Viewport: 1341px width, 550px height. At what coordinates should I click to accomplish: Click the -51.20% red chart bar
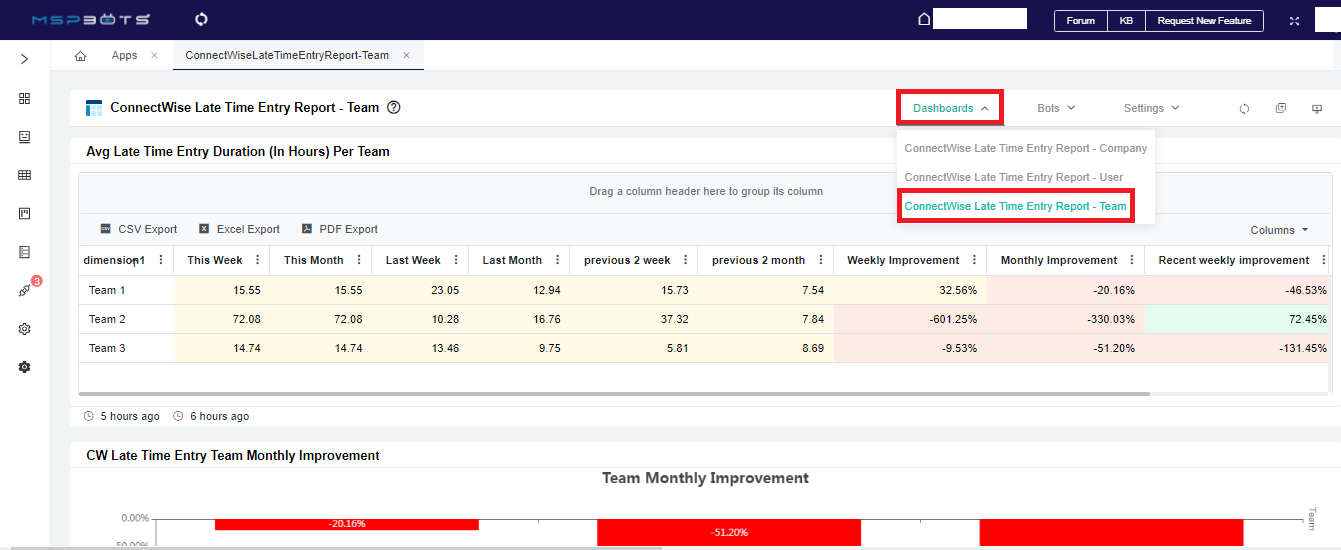729,532
